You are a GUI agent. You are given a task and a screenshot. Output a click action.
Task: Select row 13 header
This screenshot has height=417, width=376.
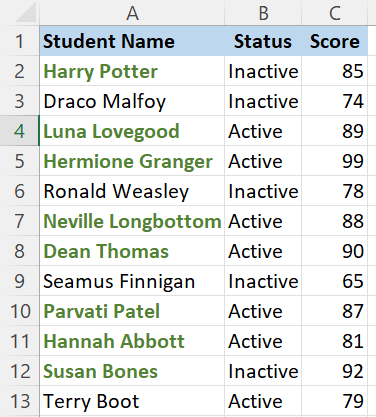click(x=20, y=401)
